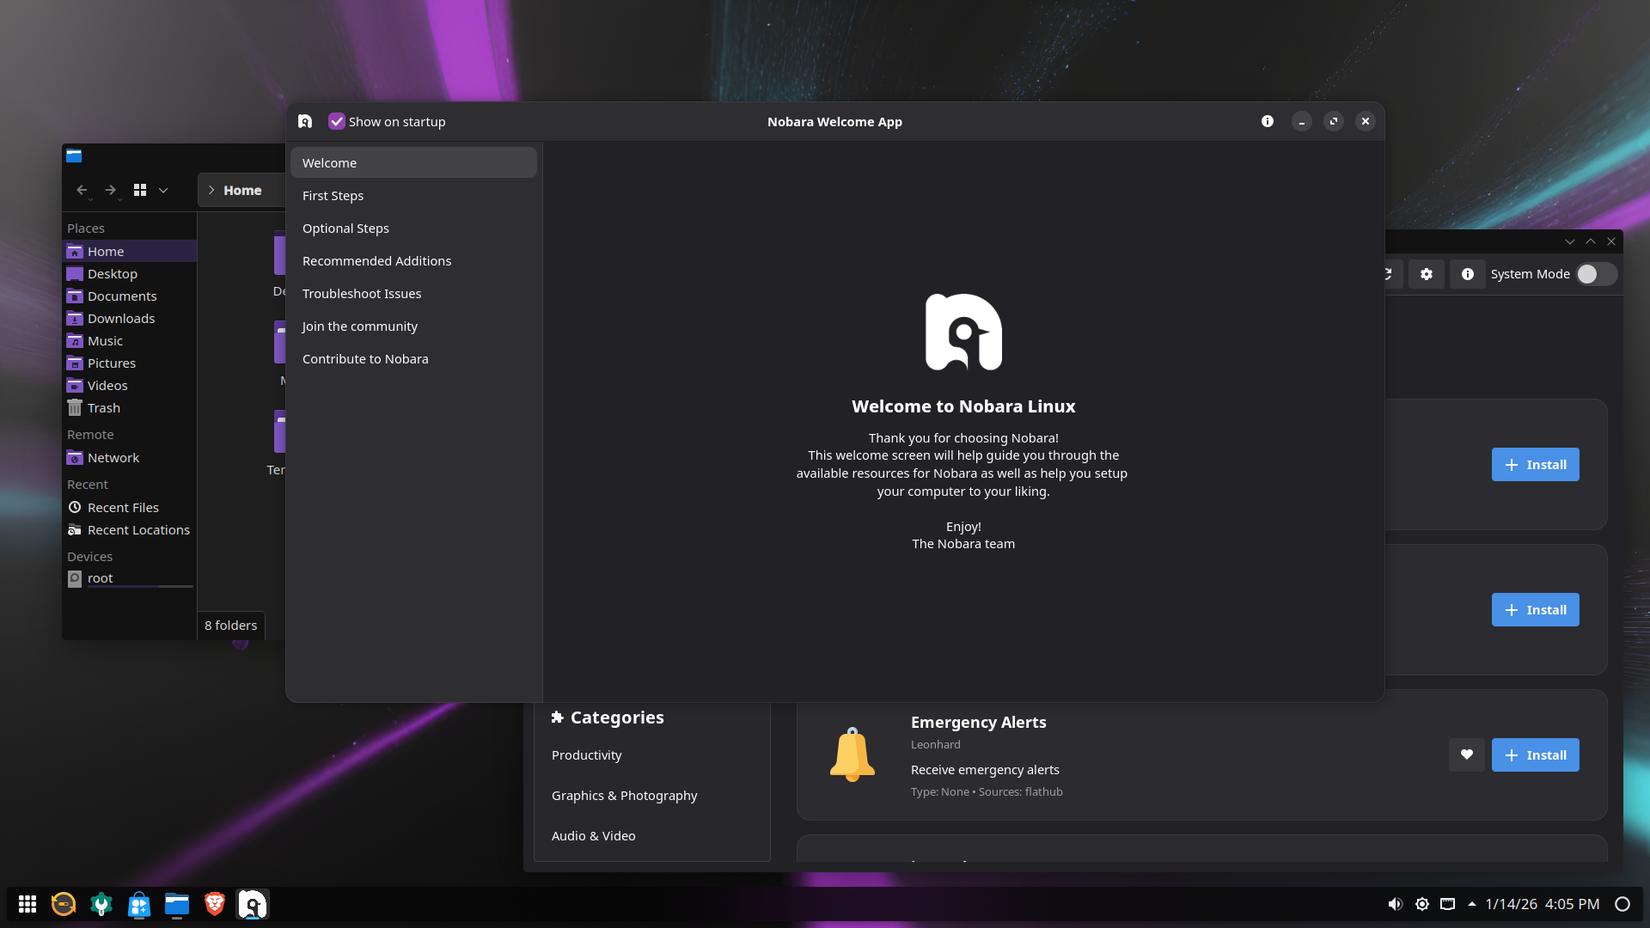
Task: Open settings gear in the software store
Action: point(1426,273)
